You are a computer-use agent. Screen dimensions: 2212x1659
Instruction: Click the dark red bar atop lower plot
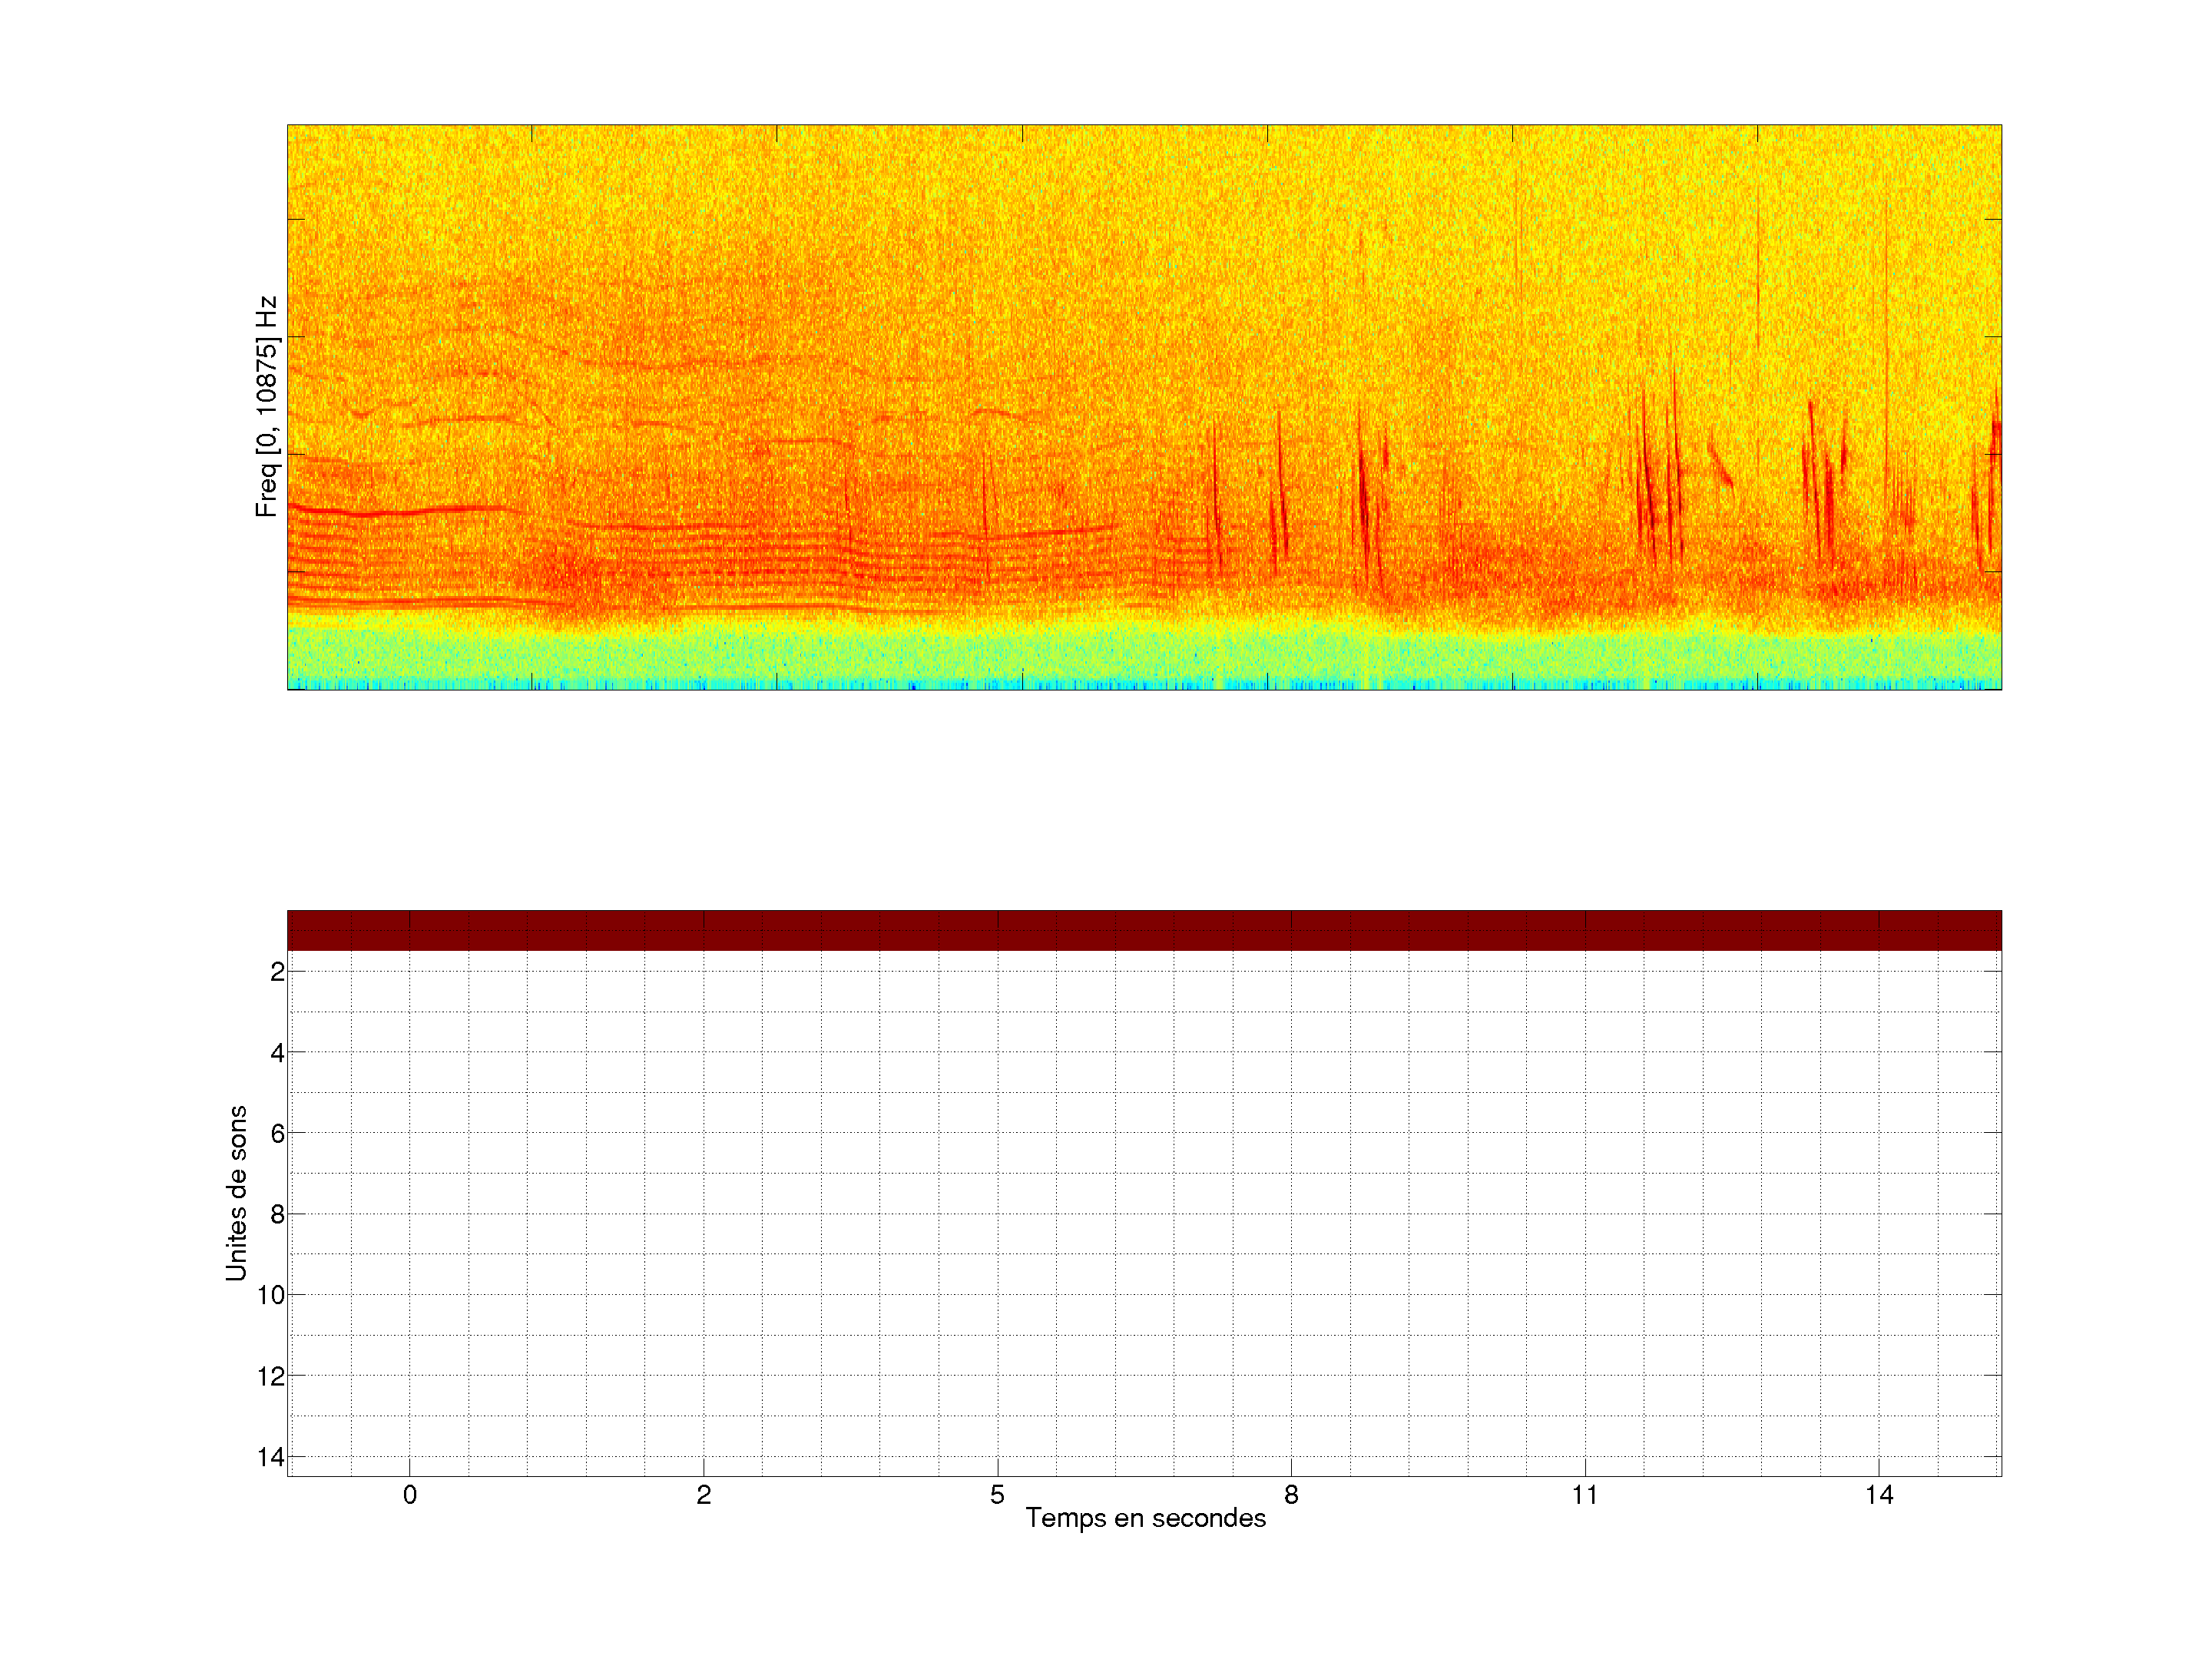click(1144, 930)
